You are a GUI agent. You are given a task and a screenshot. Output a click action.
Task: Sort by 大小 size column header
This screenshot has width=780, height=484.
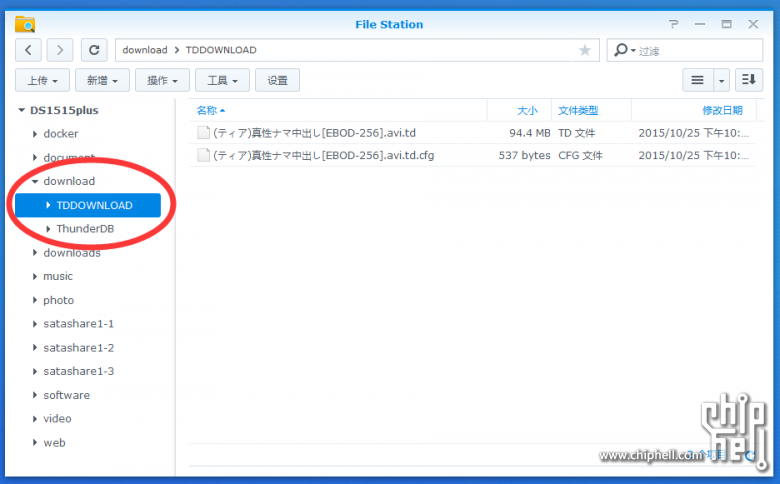(527, 110)
